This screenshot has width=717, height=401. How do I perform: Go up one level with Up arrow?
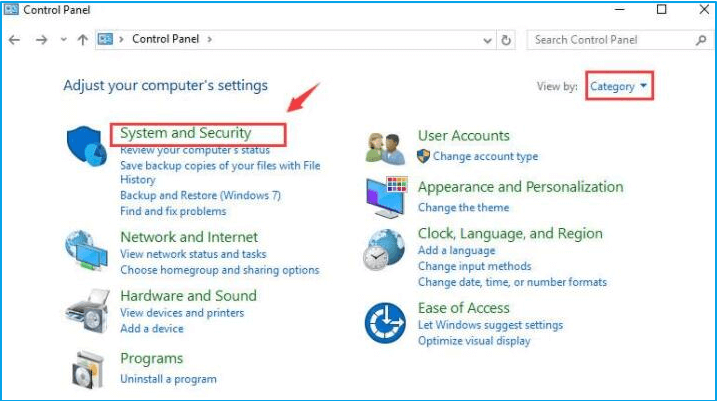pos(82,40)
